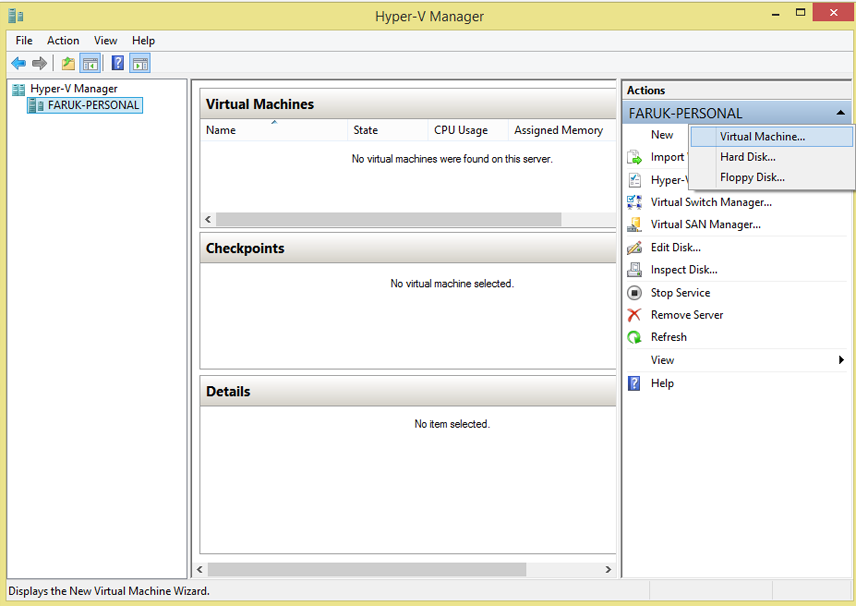Screen dimensions: 856x606
Task: Click the Hyper-V Manager title bar app icon
Action: pos(16,16)
